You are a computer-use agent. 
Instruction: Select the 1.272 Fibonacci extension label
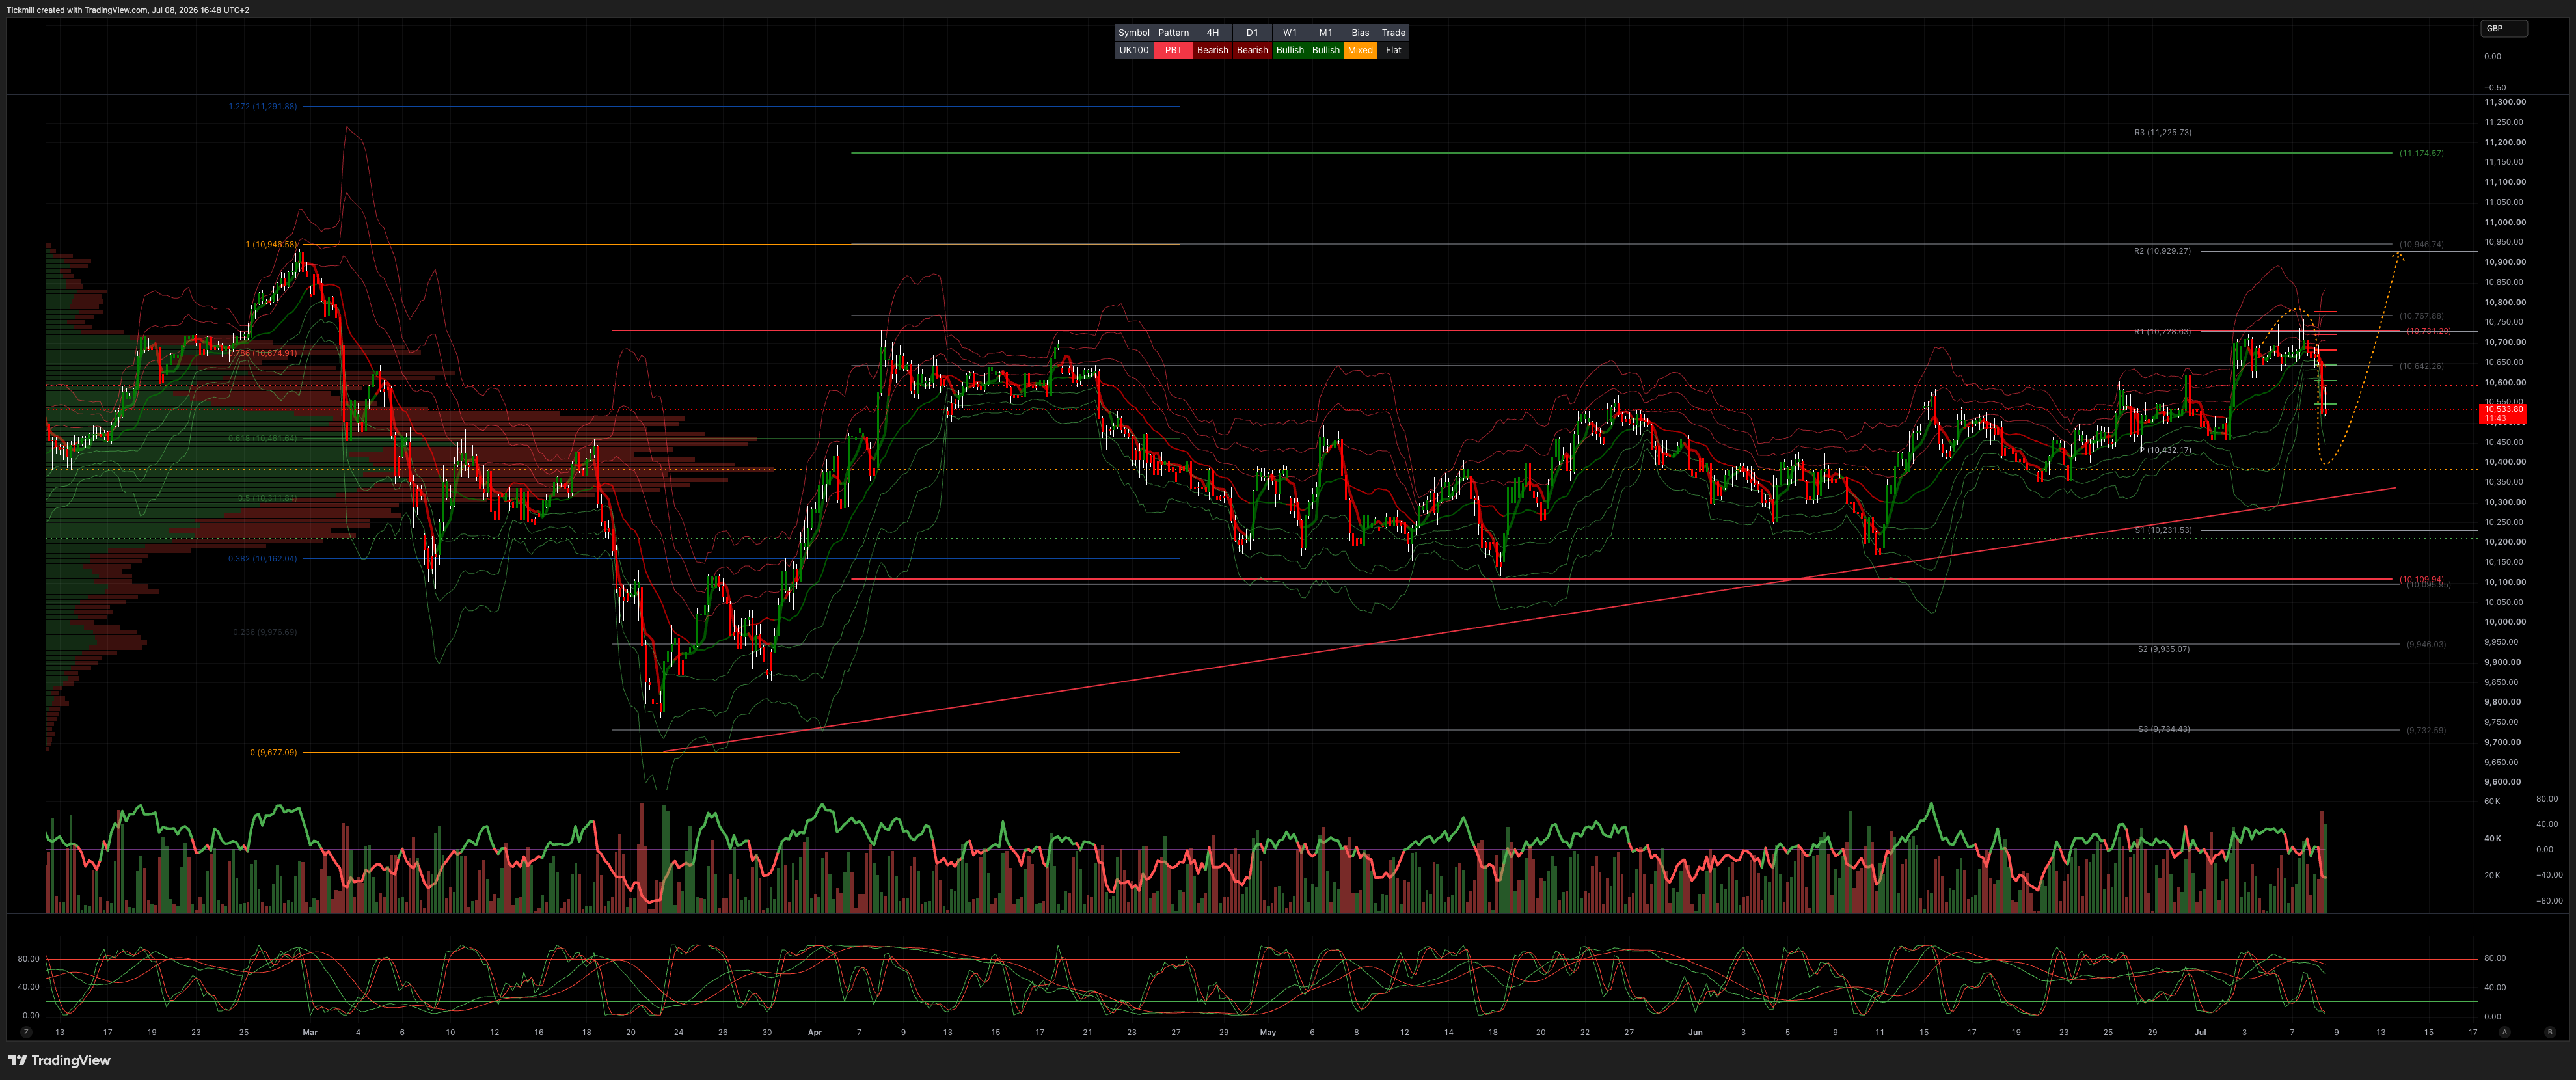(x=263, y=106)
